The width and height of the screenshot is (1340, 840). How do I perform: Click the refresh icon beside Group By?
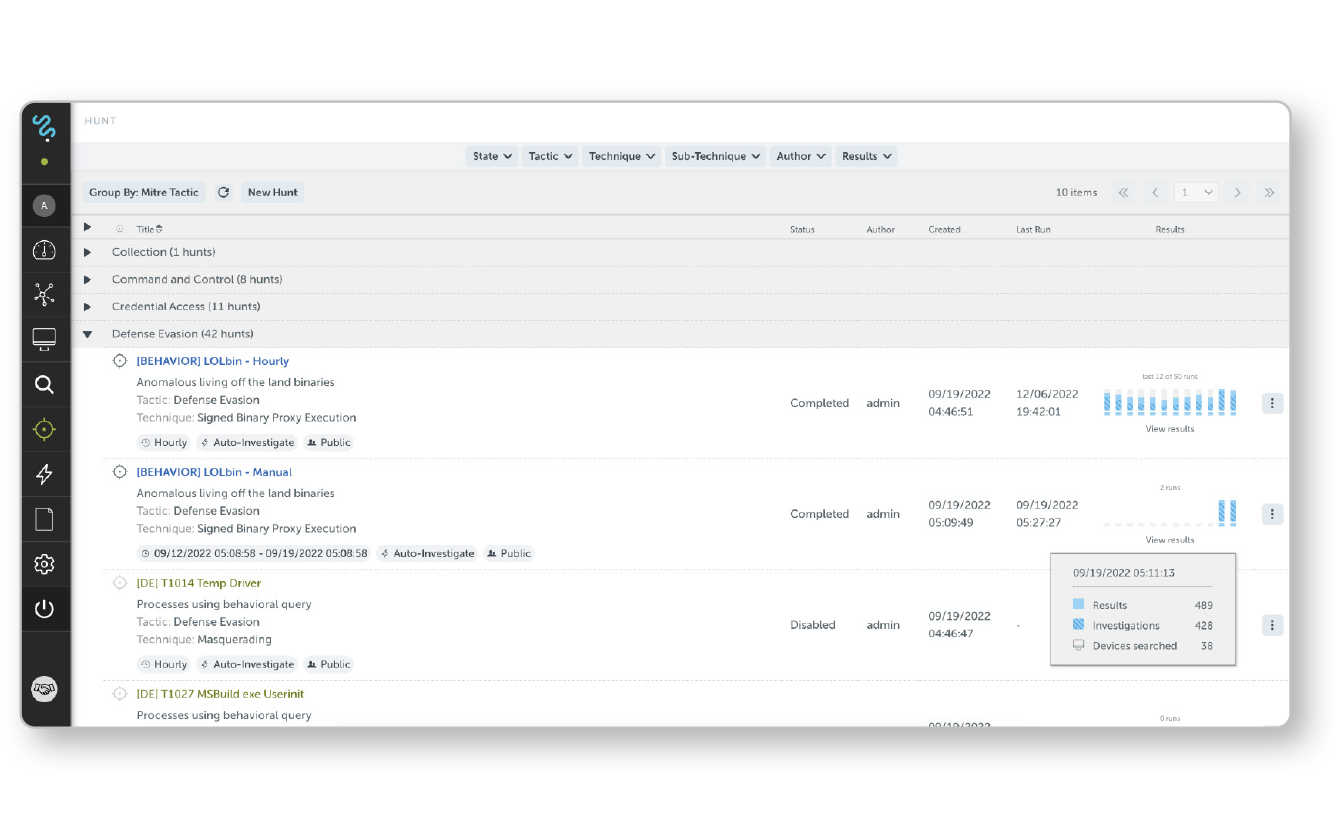pyautogui.click(x=223, y=192)
